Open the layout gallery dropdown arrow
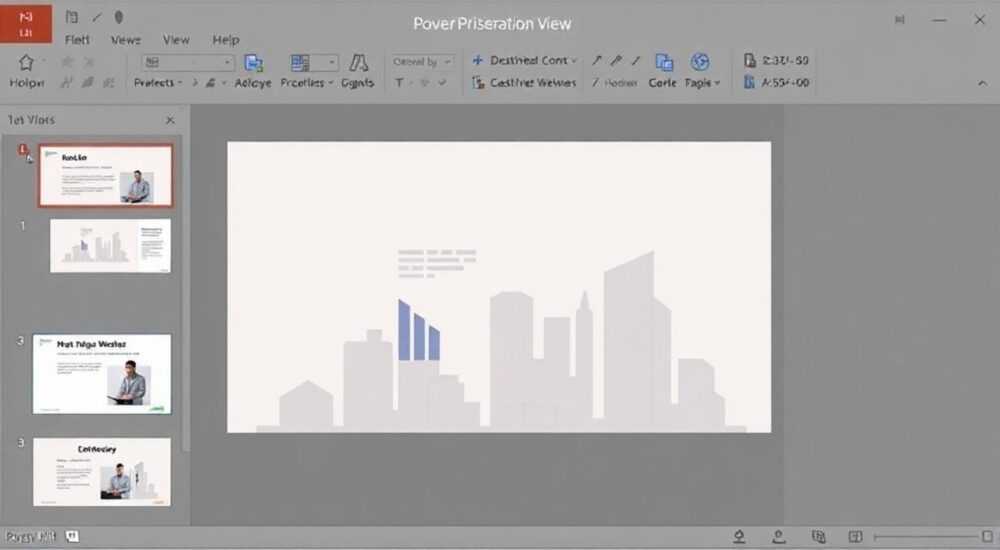1000x550 pixels. 332,62
